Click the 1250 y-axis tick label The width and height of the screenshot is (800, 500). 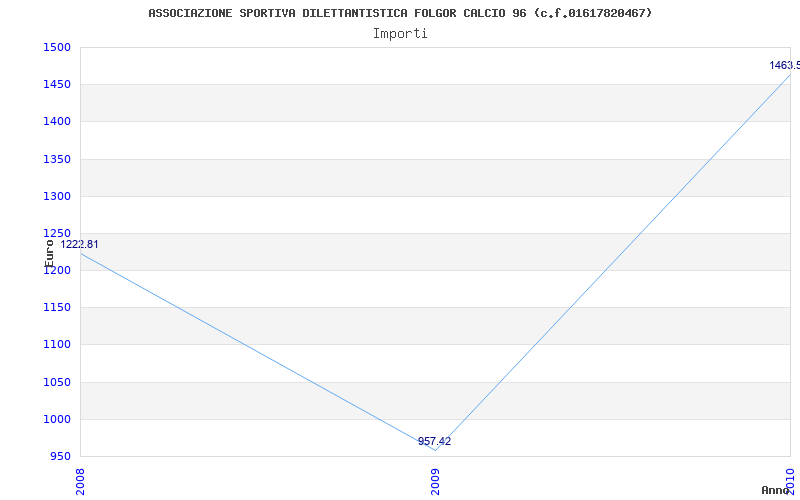tap(57, 233)
